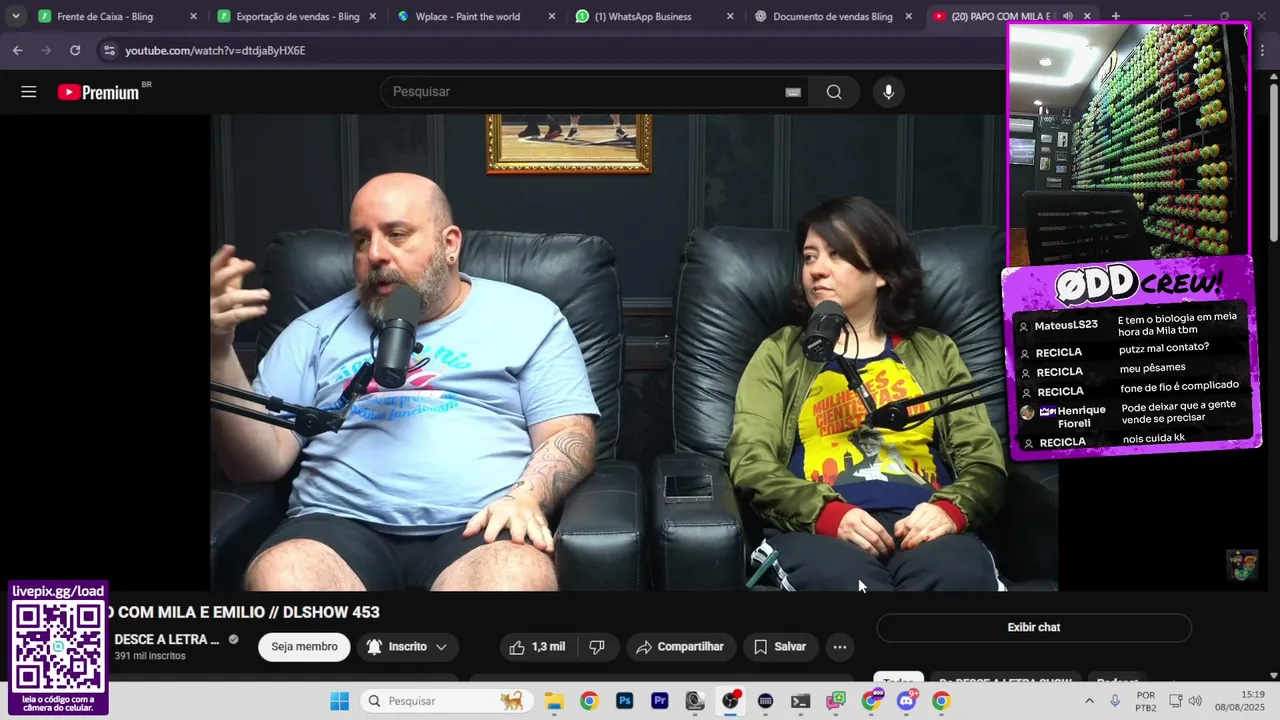Viewport: 1280px width, 720px height.
Task: Open OBS Studio from the taskbar
Action: pyautogui.click(x=730, y=701)
